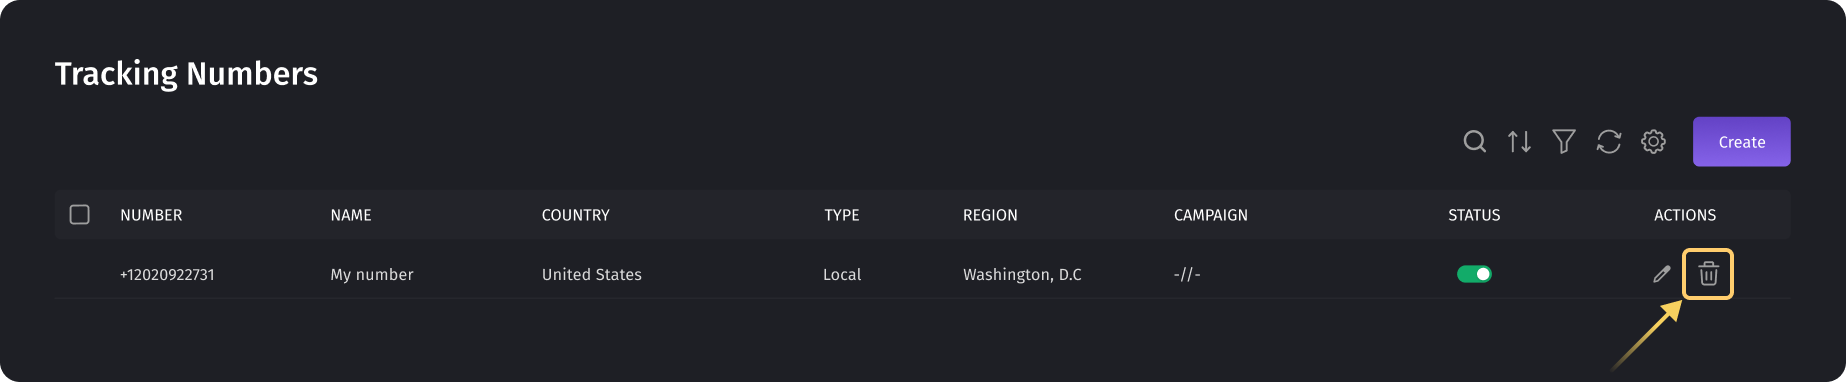Click the COUNTRY column header
Screen dimensions: 1846x382
(575, 215)
